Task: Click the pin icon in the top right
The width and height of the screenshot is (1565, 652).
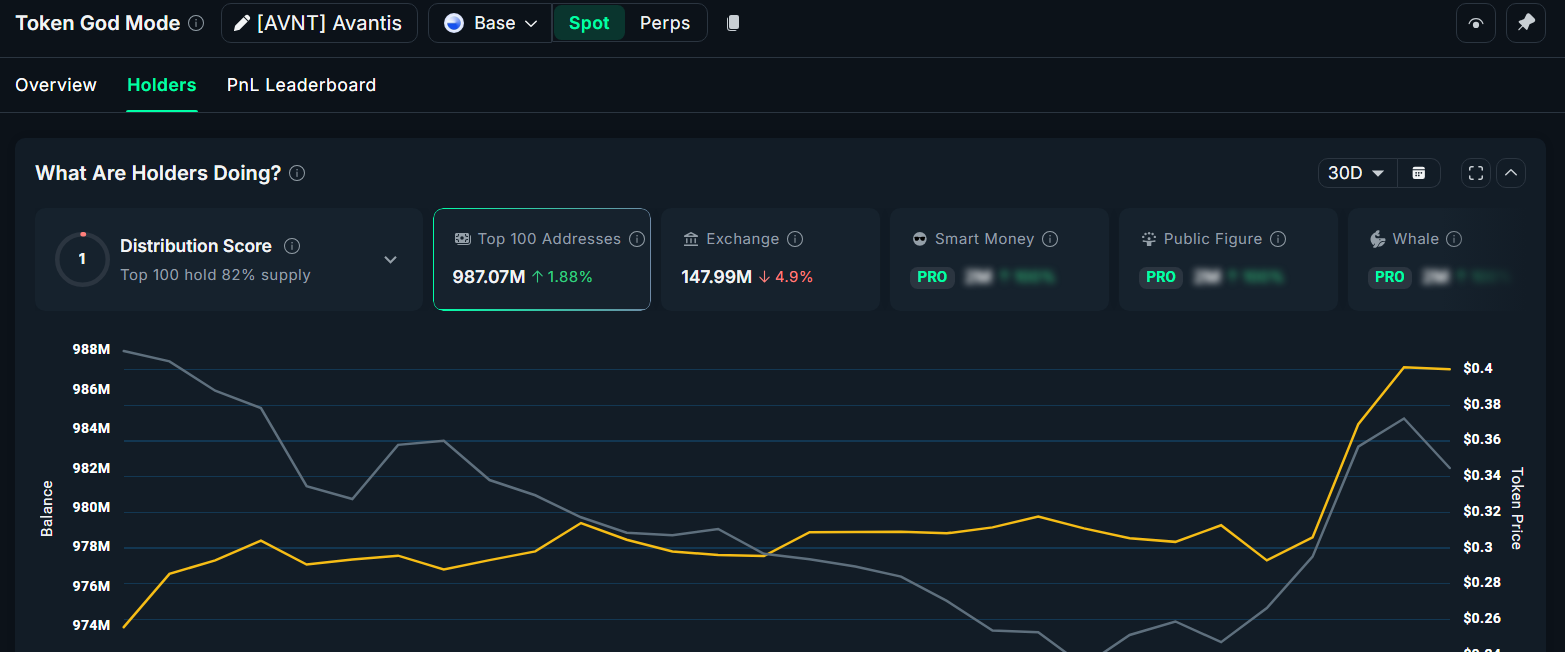Action: pyautogui.click(x=1526, y=22)
